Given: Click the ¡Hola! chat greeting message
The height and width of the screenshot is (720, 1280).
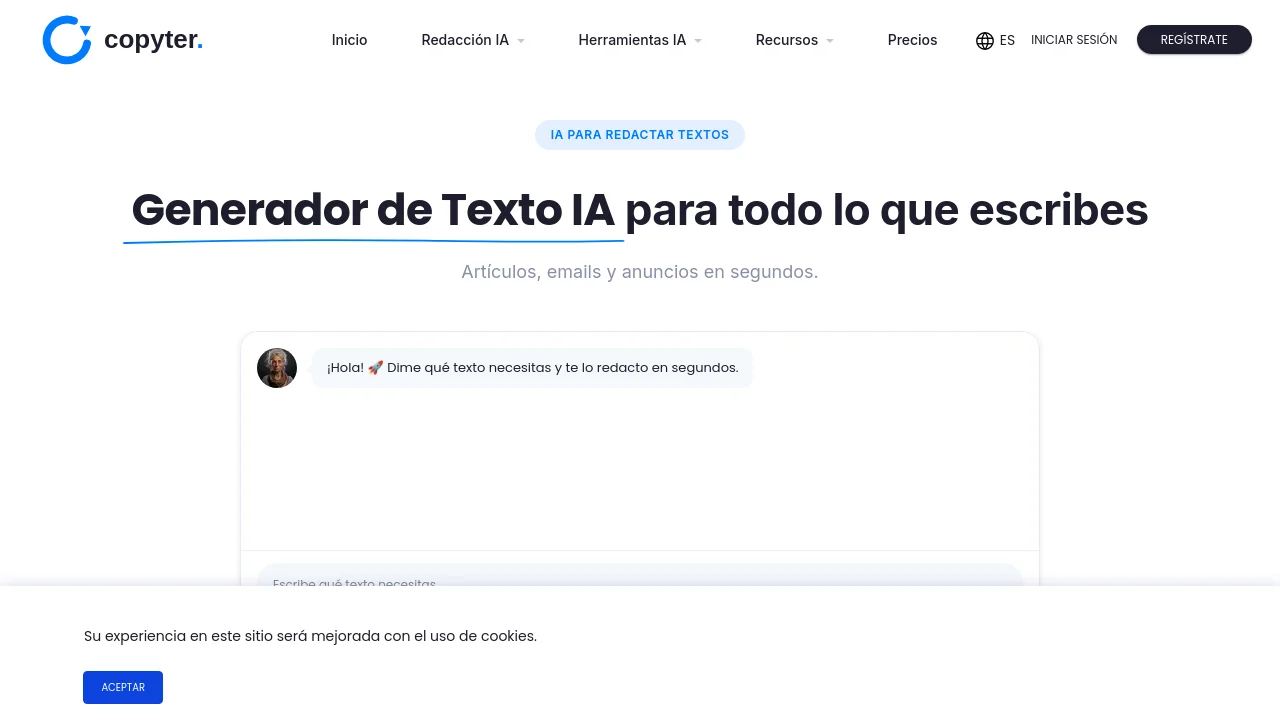Looking at the screenshot, I should coord(532,368).
